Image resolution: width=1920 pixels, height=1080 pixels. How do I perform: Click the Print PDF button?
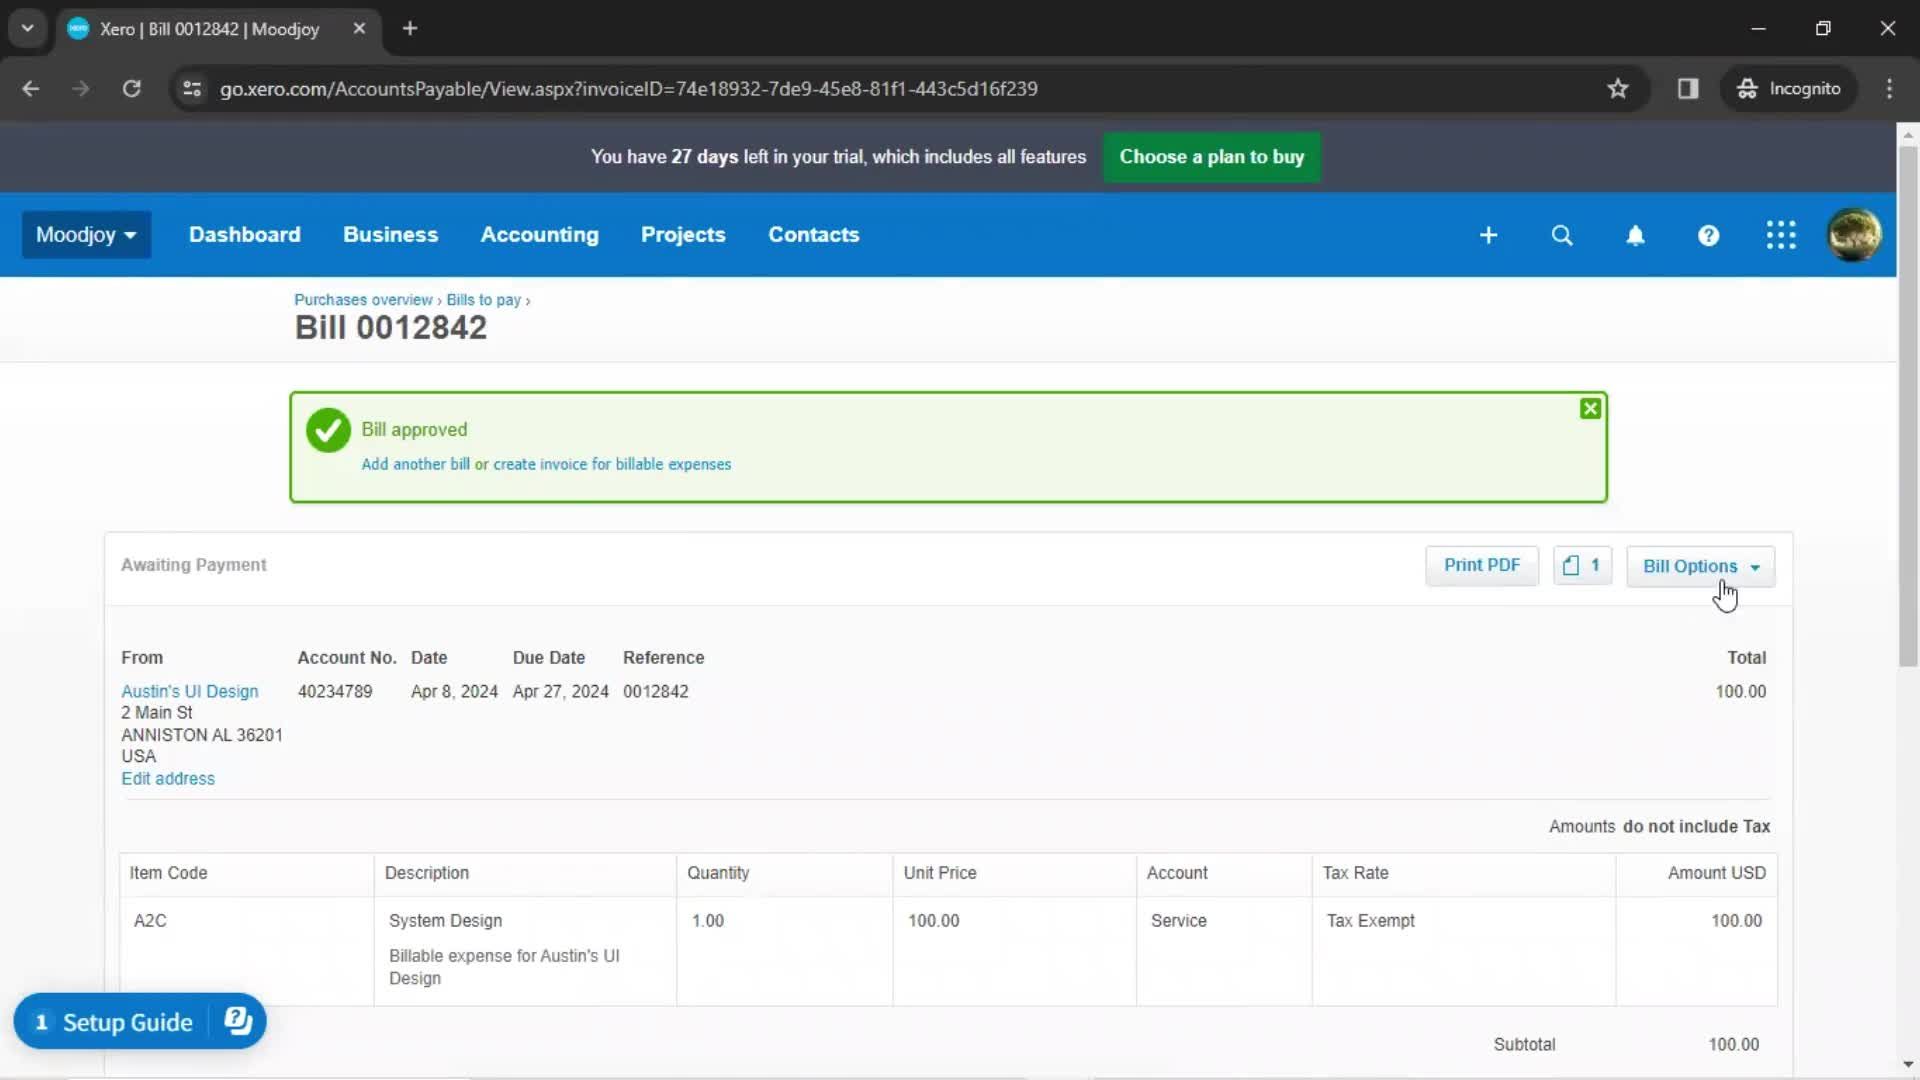point(1481,566)
